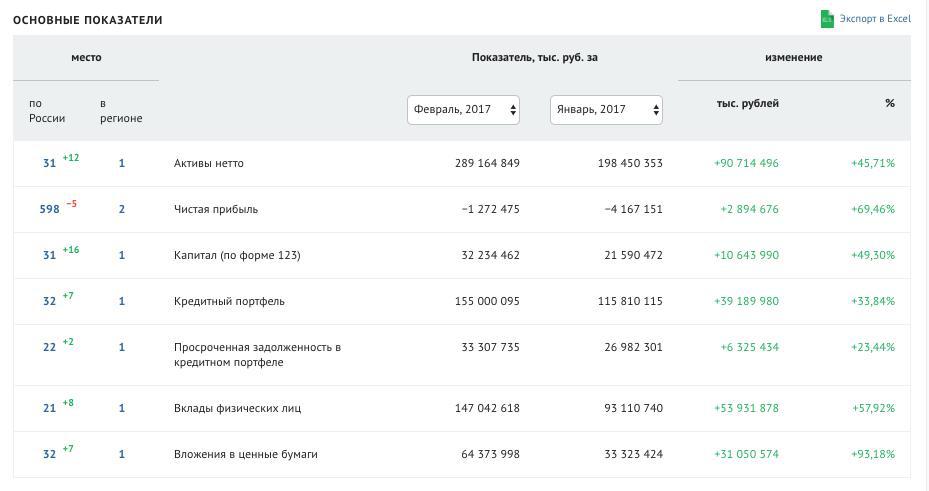Click the value 115 810 115
This screenshot has height=491, width=929.
(630, 301)
